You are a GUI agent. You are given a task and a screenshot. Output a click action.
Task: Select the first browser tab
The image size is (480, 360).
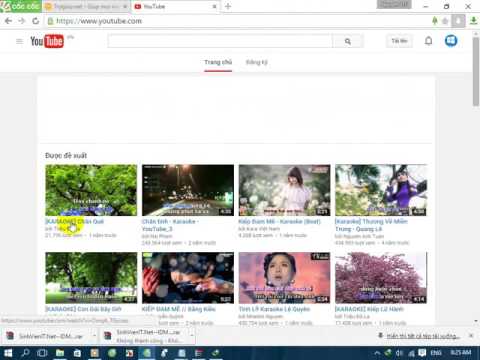point(87,6)
